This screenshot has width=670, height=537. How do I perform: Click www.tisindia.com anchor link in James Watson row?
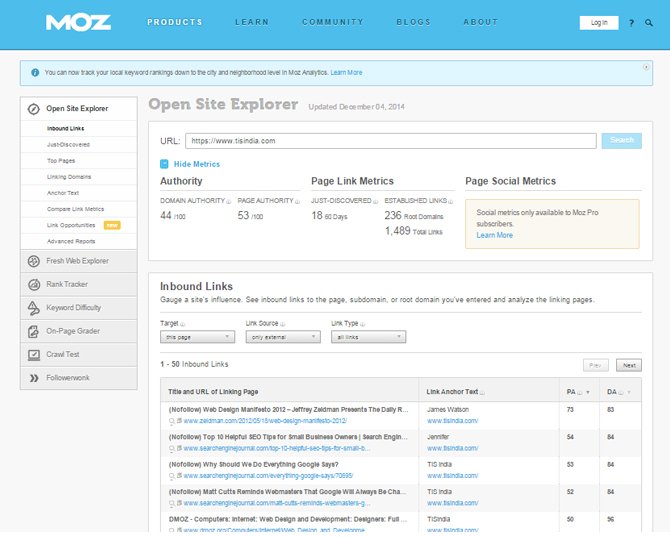(x=453, y=421)
